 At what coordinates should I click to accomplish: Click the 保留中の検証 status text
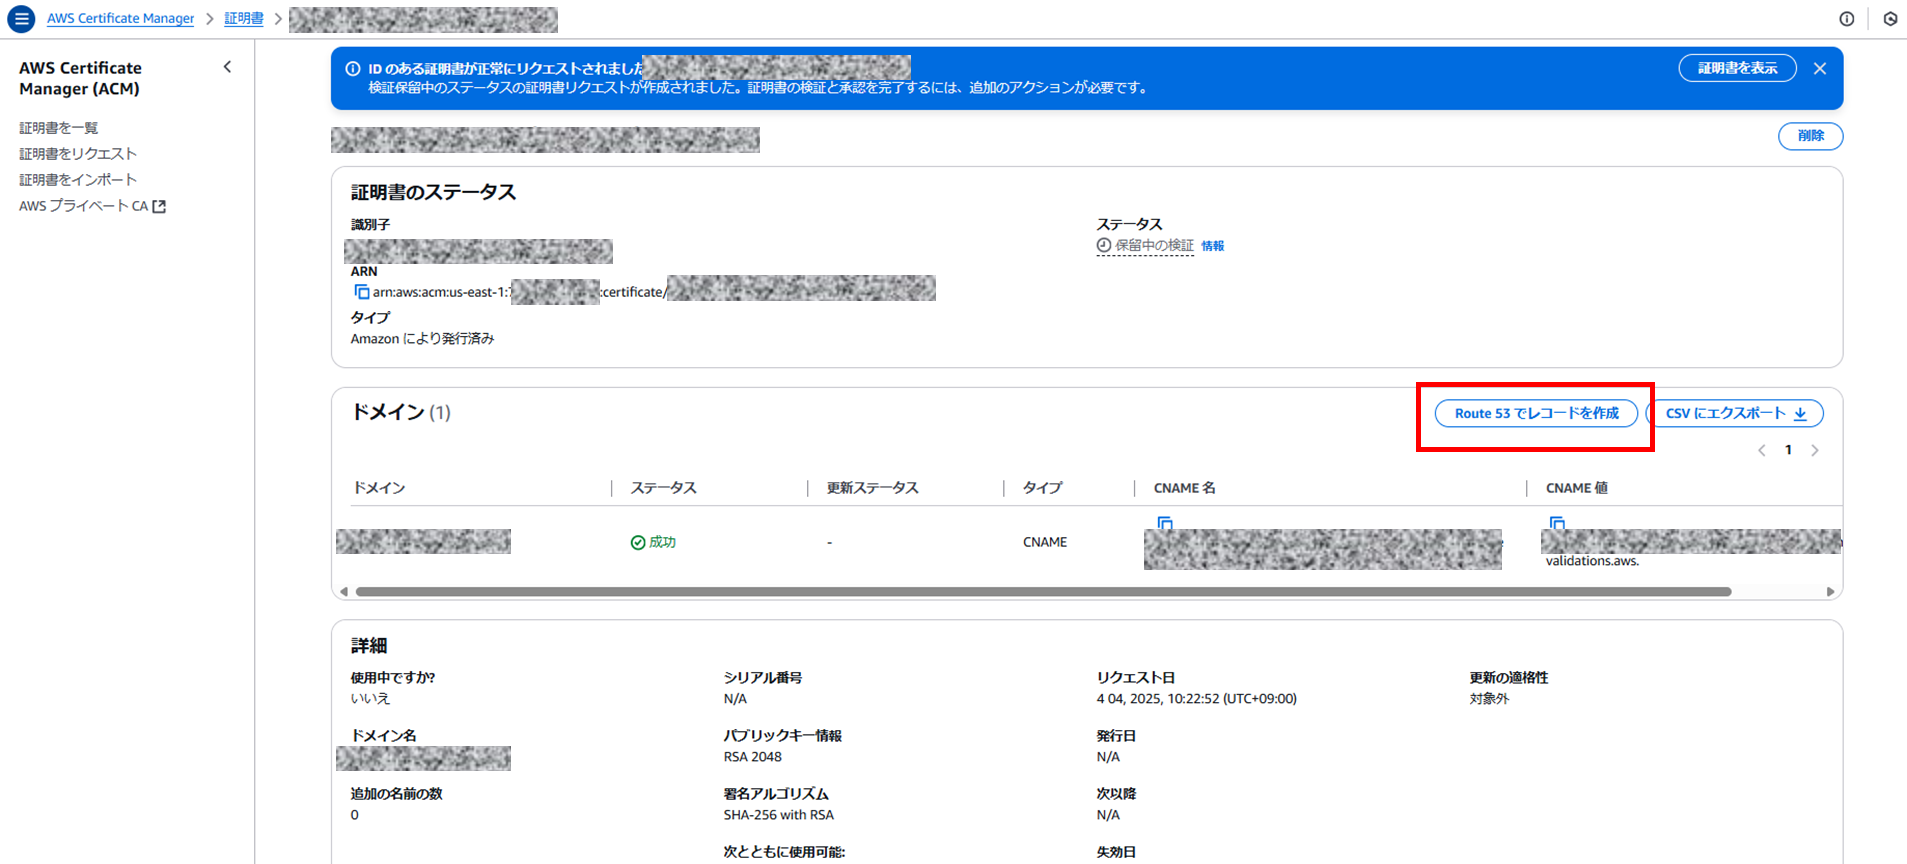(x=1154, y=245)
